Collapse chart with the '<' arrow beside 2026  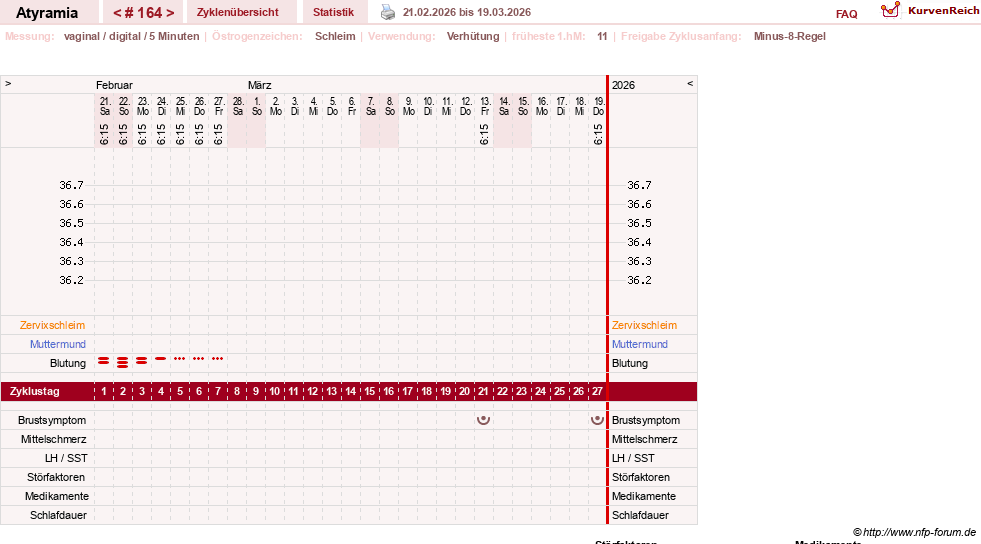point(690,83)
